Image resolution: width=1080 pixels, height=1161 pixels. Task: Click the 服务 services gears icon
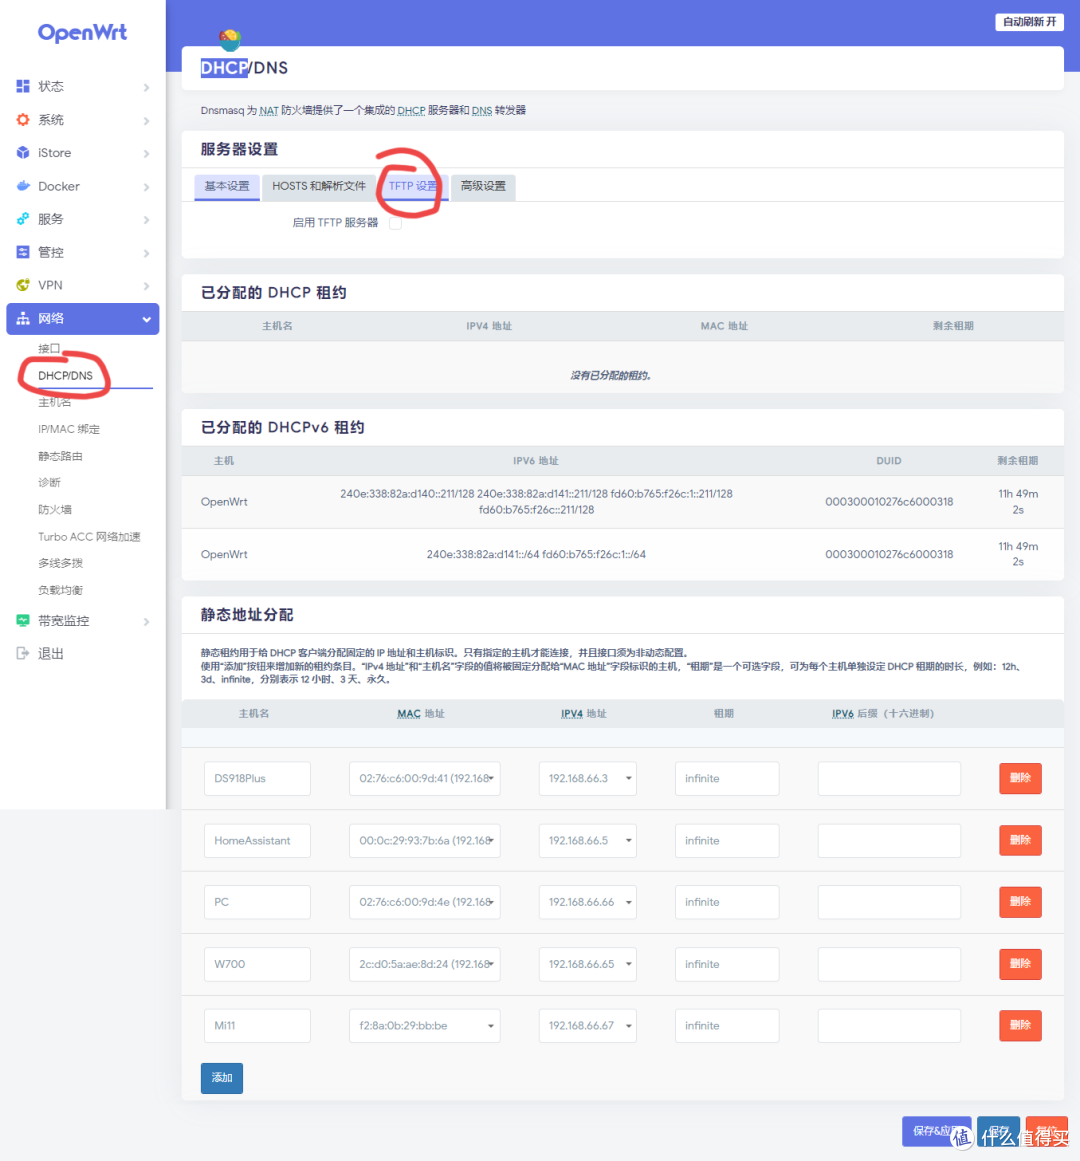(x=22, y=219)
